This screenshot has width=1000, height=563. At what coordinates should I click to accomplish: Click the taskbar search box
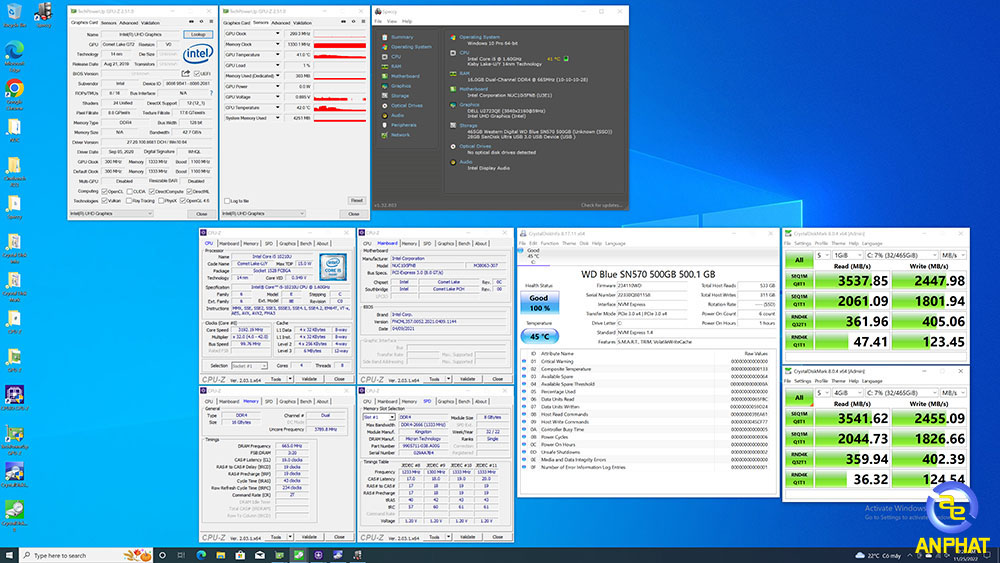click(x=85, y=555)
